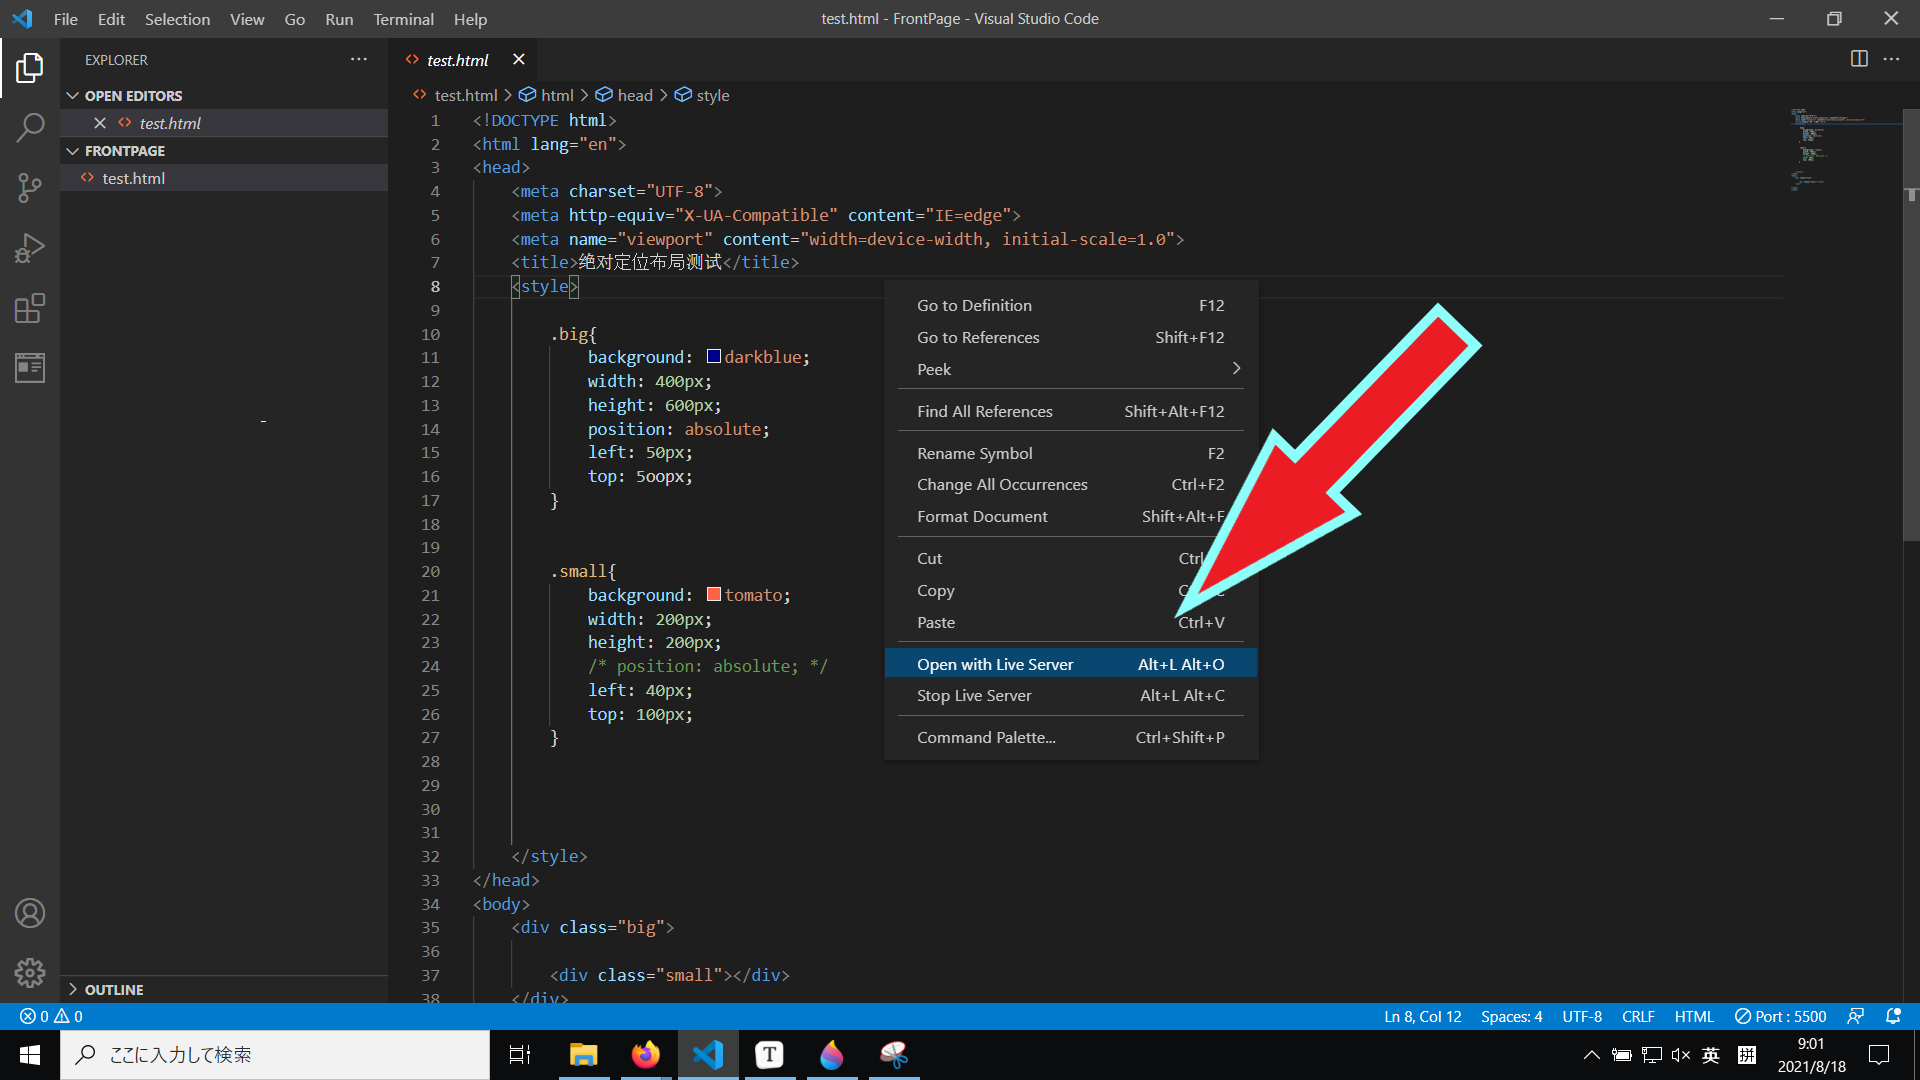
Task: Click html in the breadcrumb
Action: [x=557, y=95]
